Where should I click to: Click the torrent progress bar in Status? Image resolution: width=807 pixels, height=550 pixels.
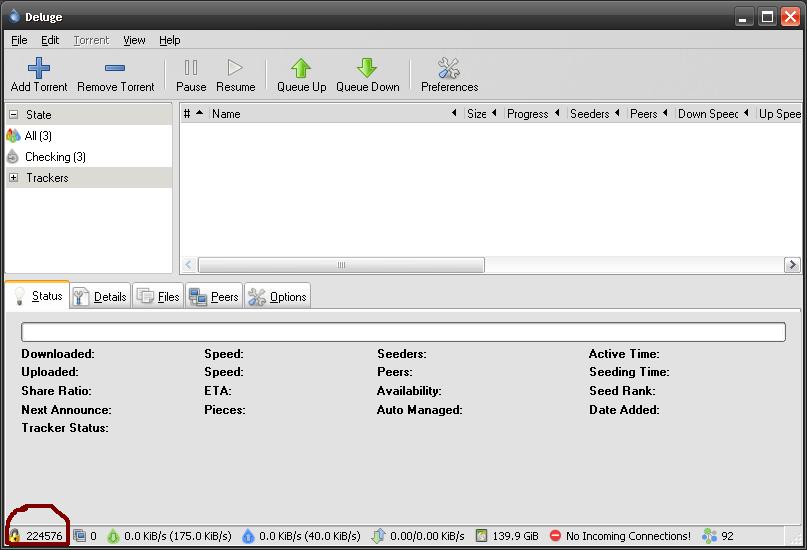click(404, 332)
